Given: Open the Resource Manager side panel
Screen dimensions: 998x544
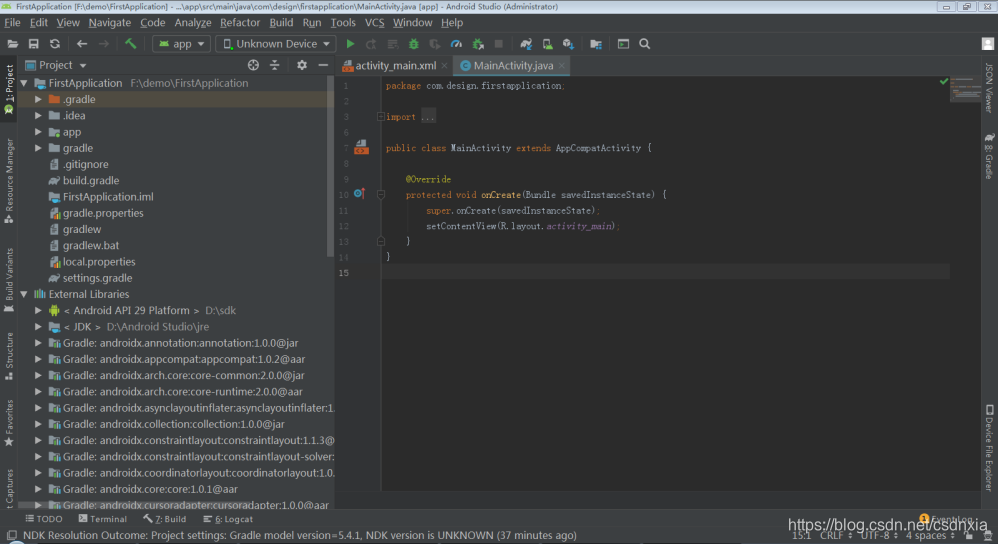Looking at the screenshot, I should (x=9, y=181).
